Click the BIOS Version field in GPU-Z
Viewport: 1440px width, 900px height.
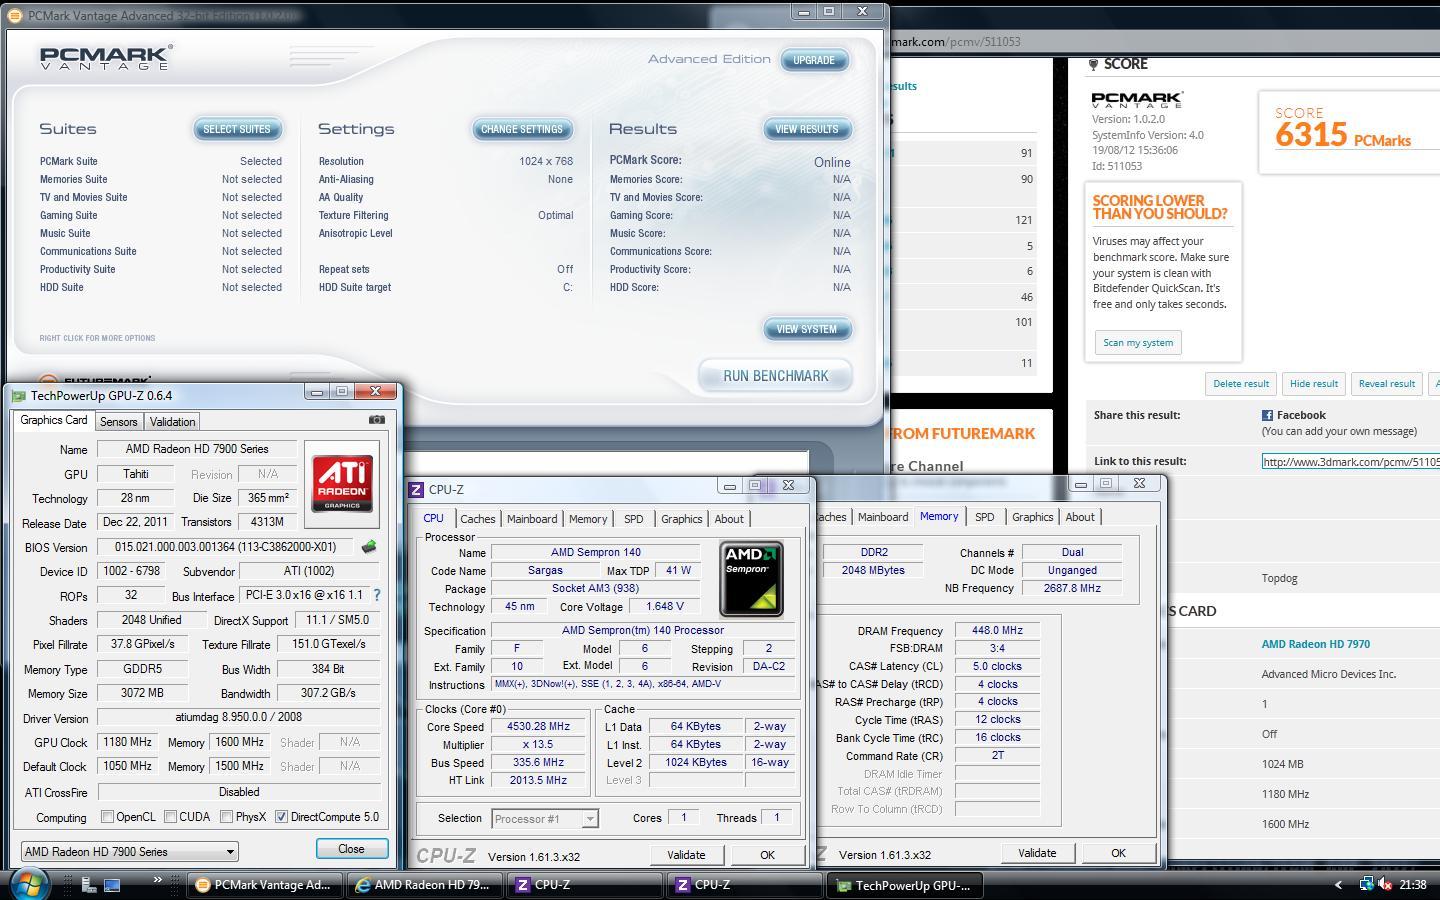point(225,547)
